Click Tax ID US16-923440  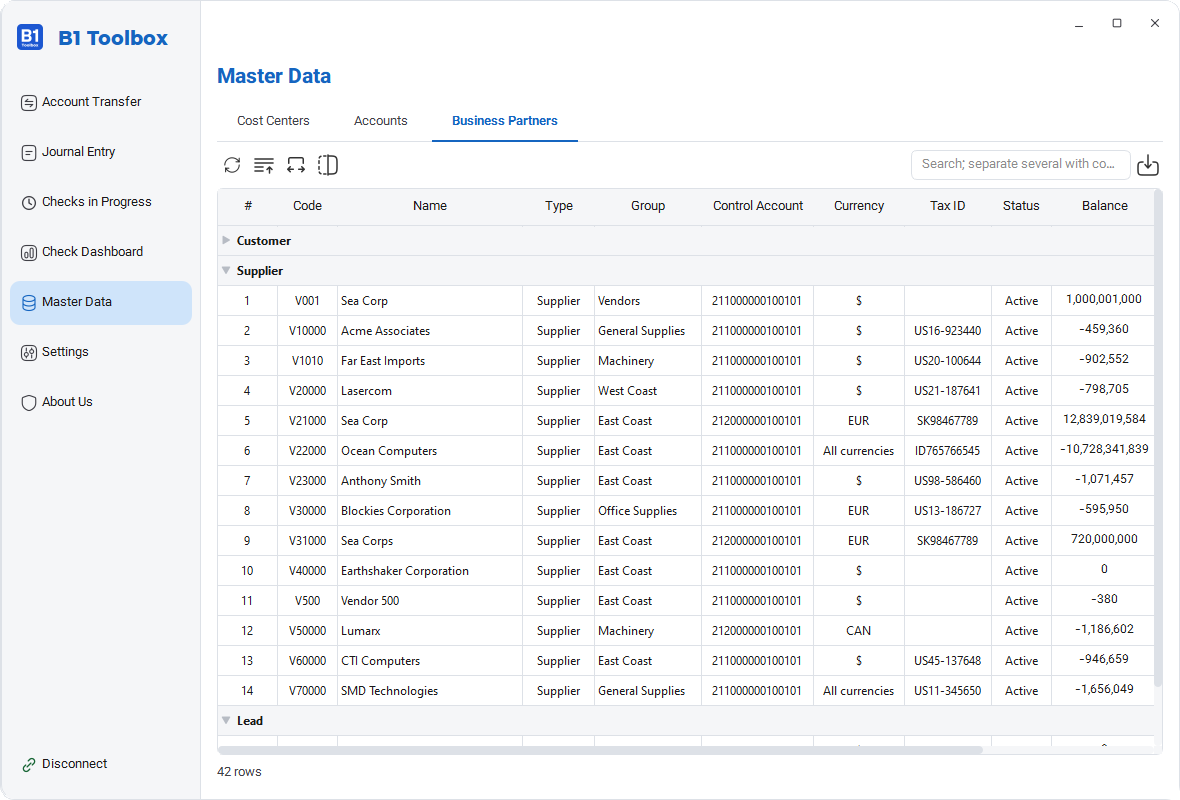tap(947, 330)
